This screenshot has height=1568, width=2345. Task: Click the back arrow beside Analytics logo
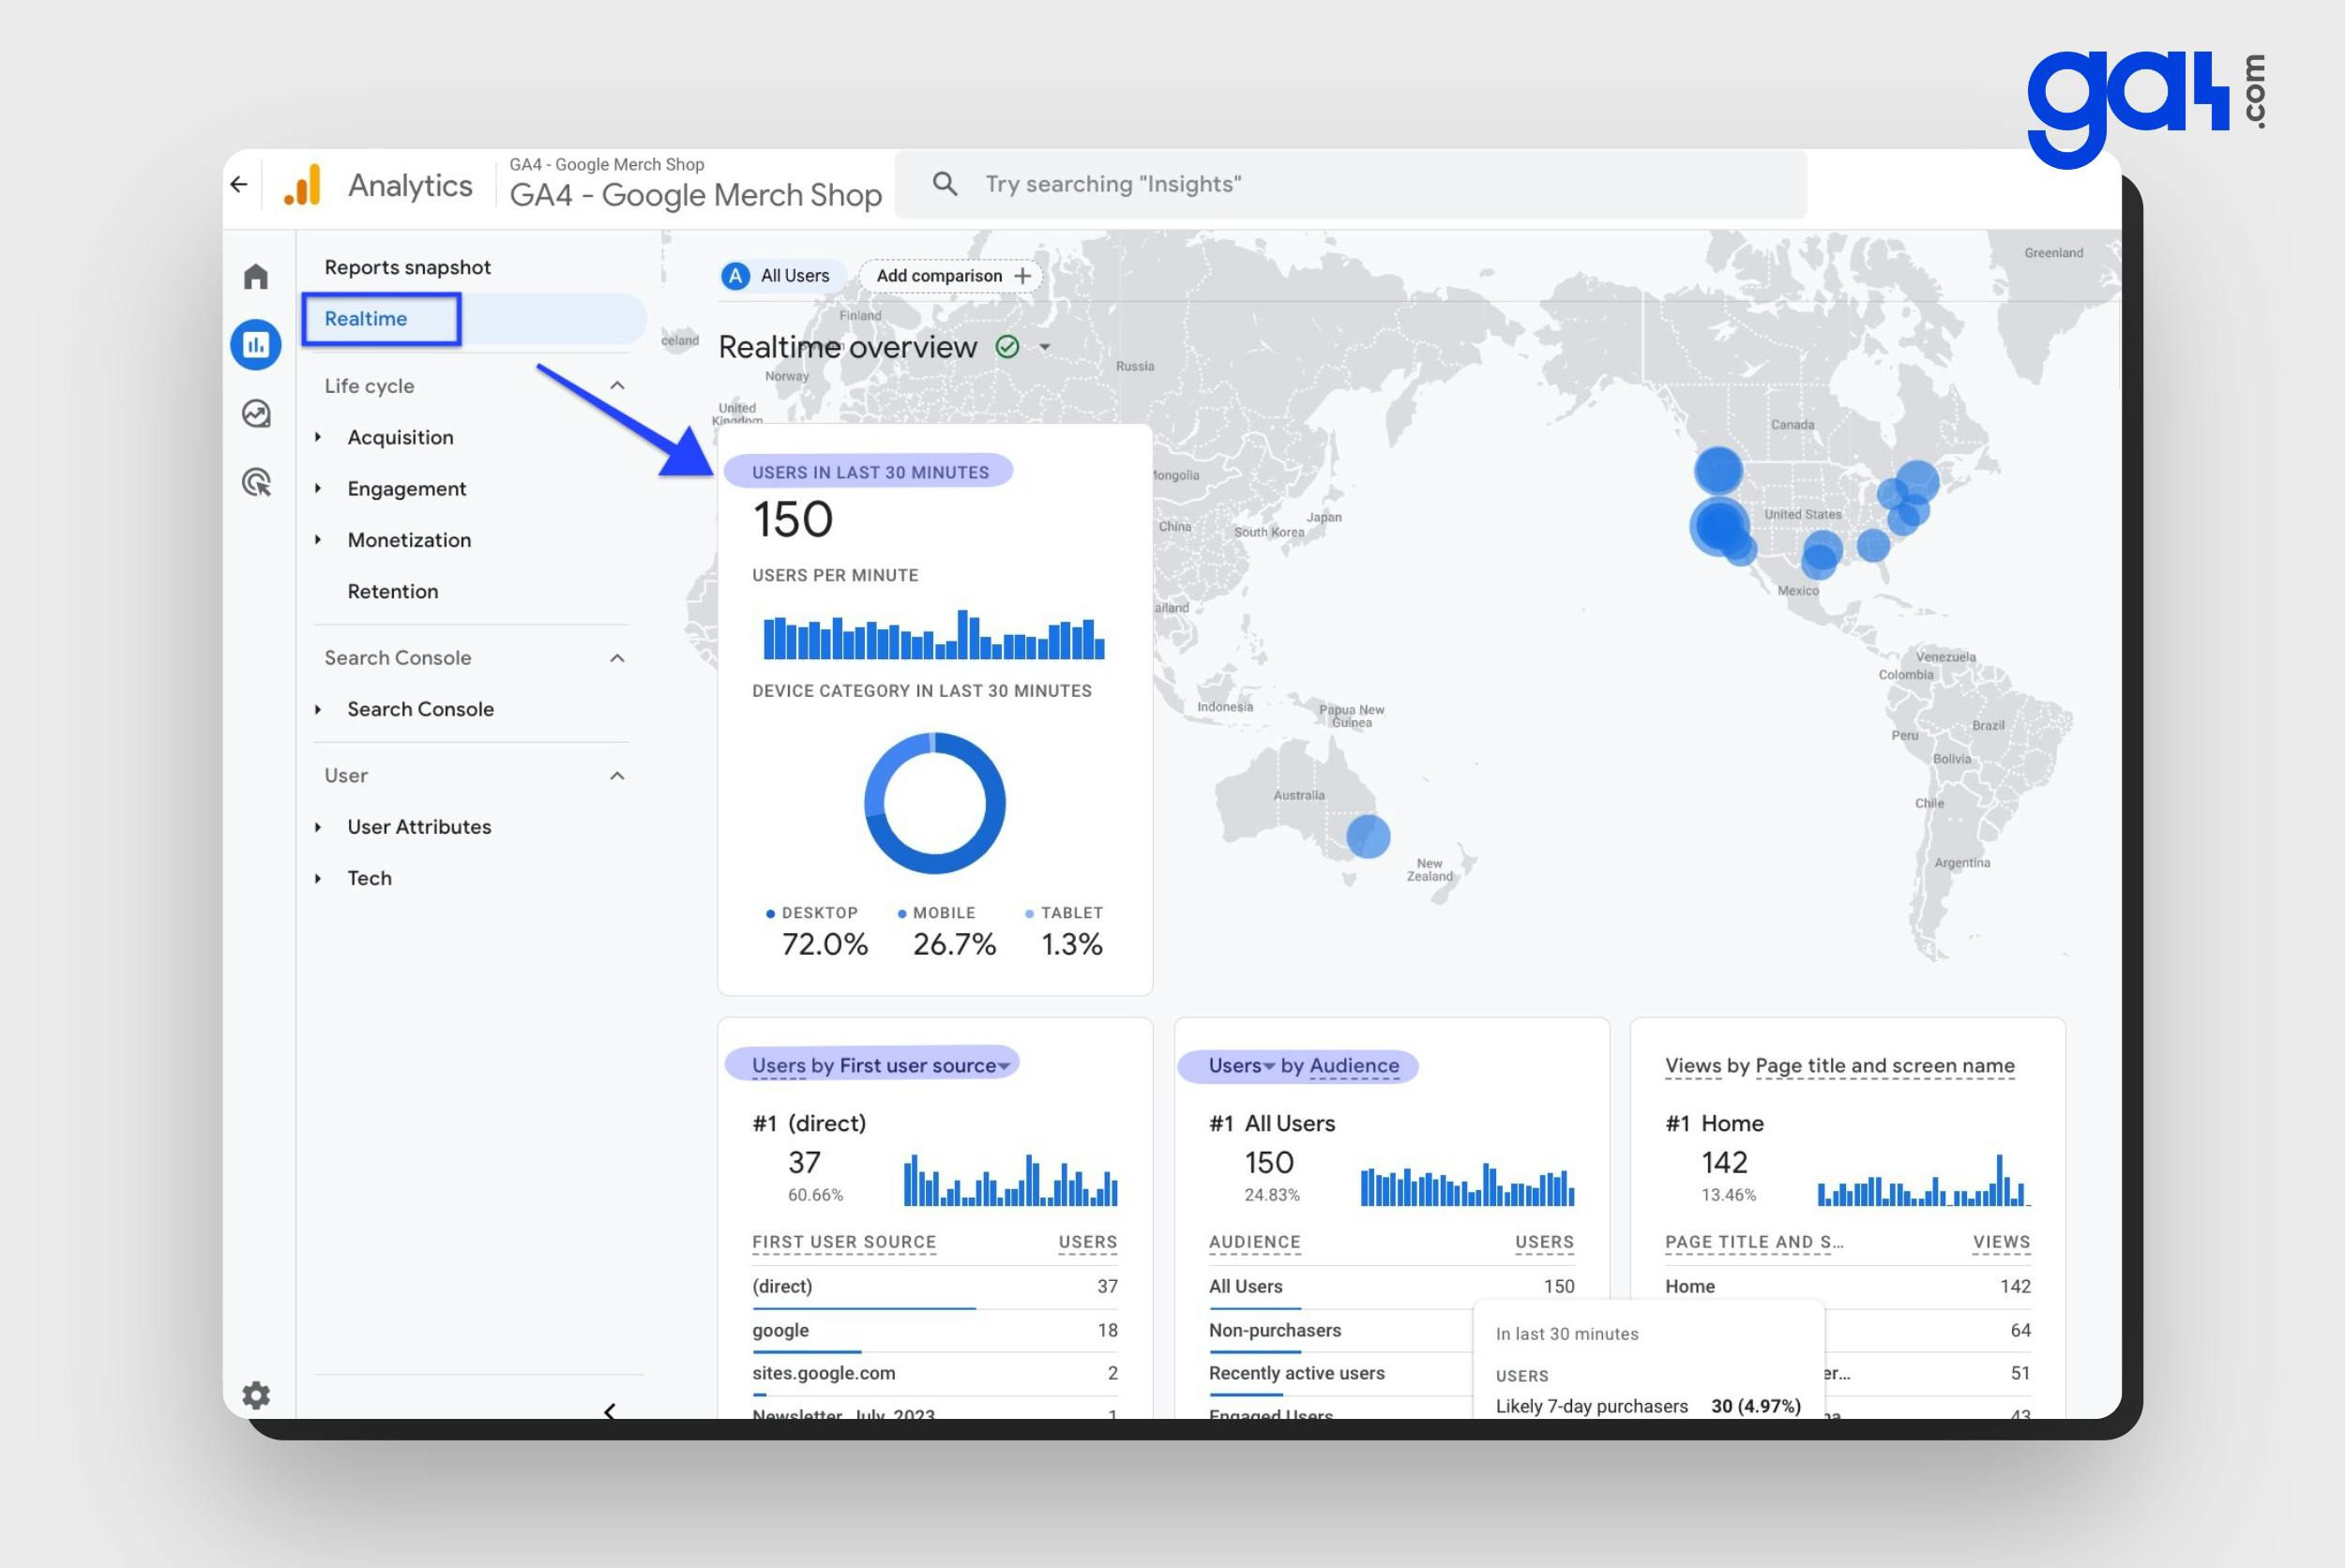238,184
